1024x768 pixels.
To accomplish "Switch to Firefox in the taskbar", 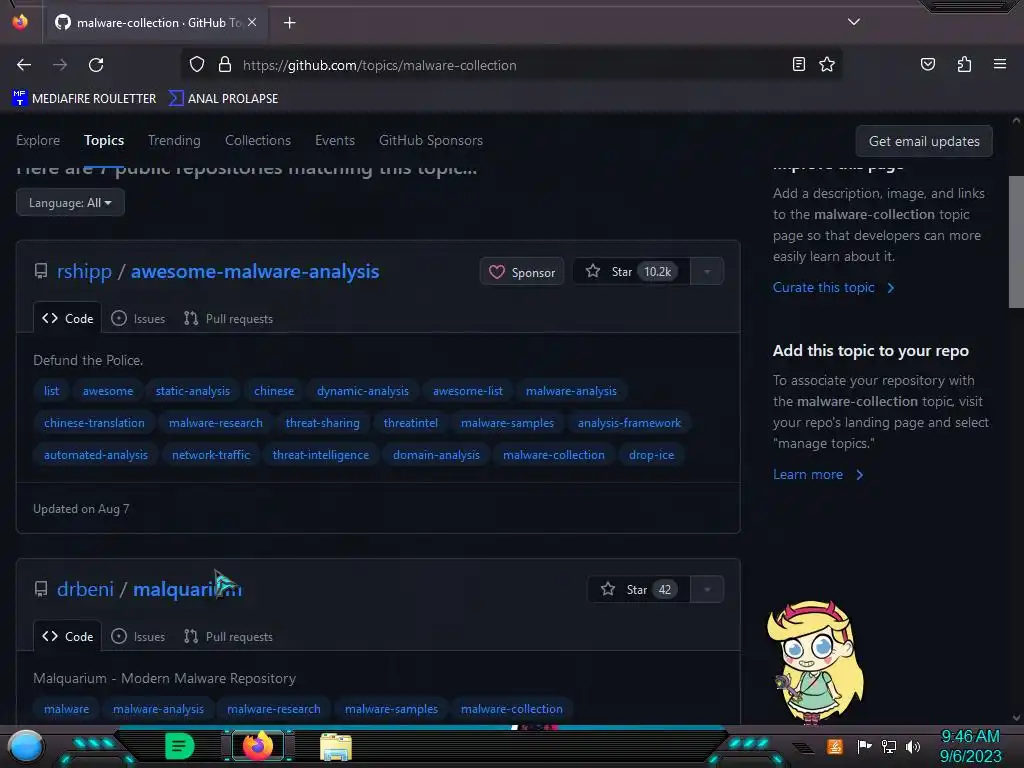I will 257,746.
